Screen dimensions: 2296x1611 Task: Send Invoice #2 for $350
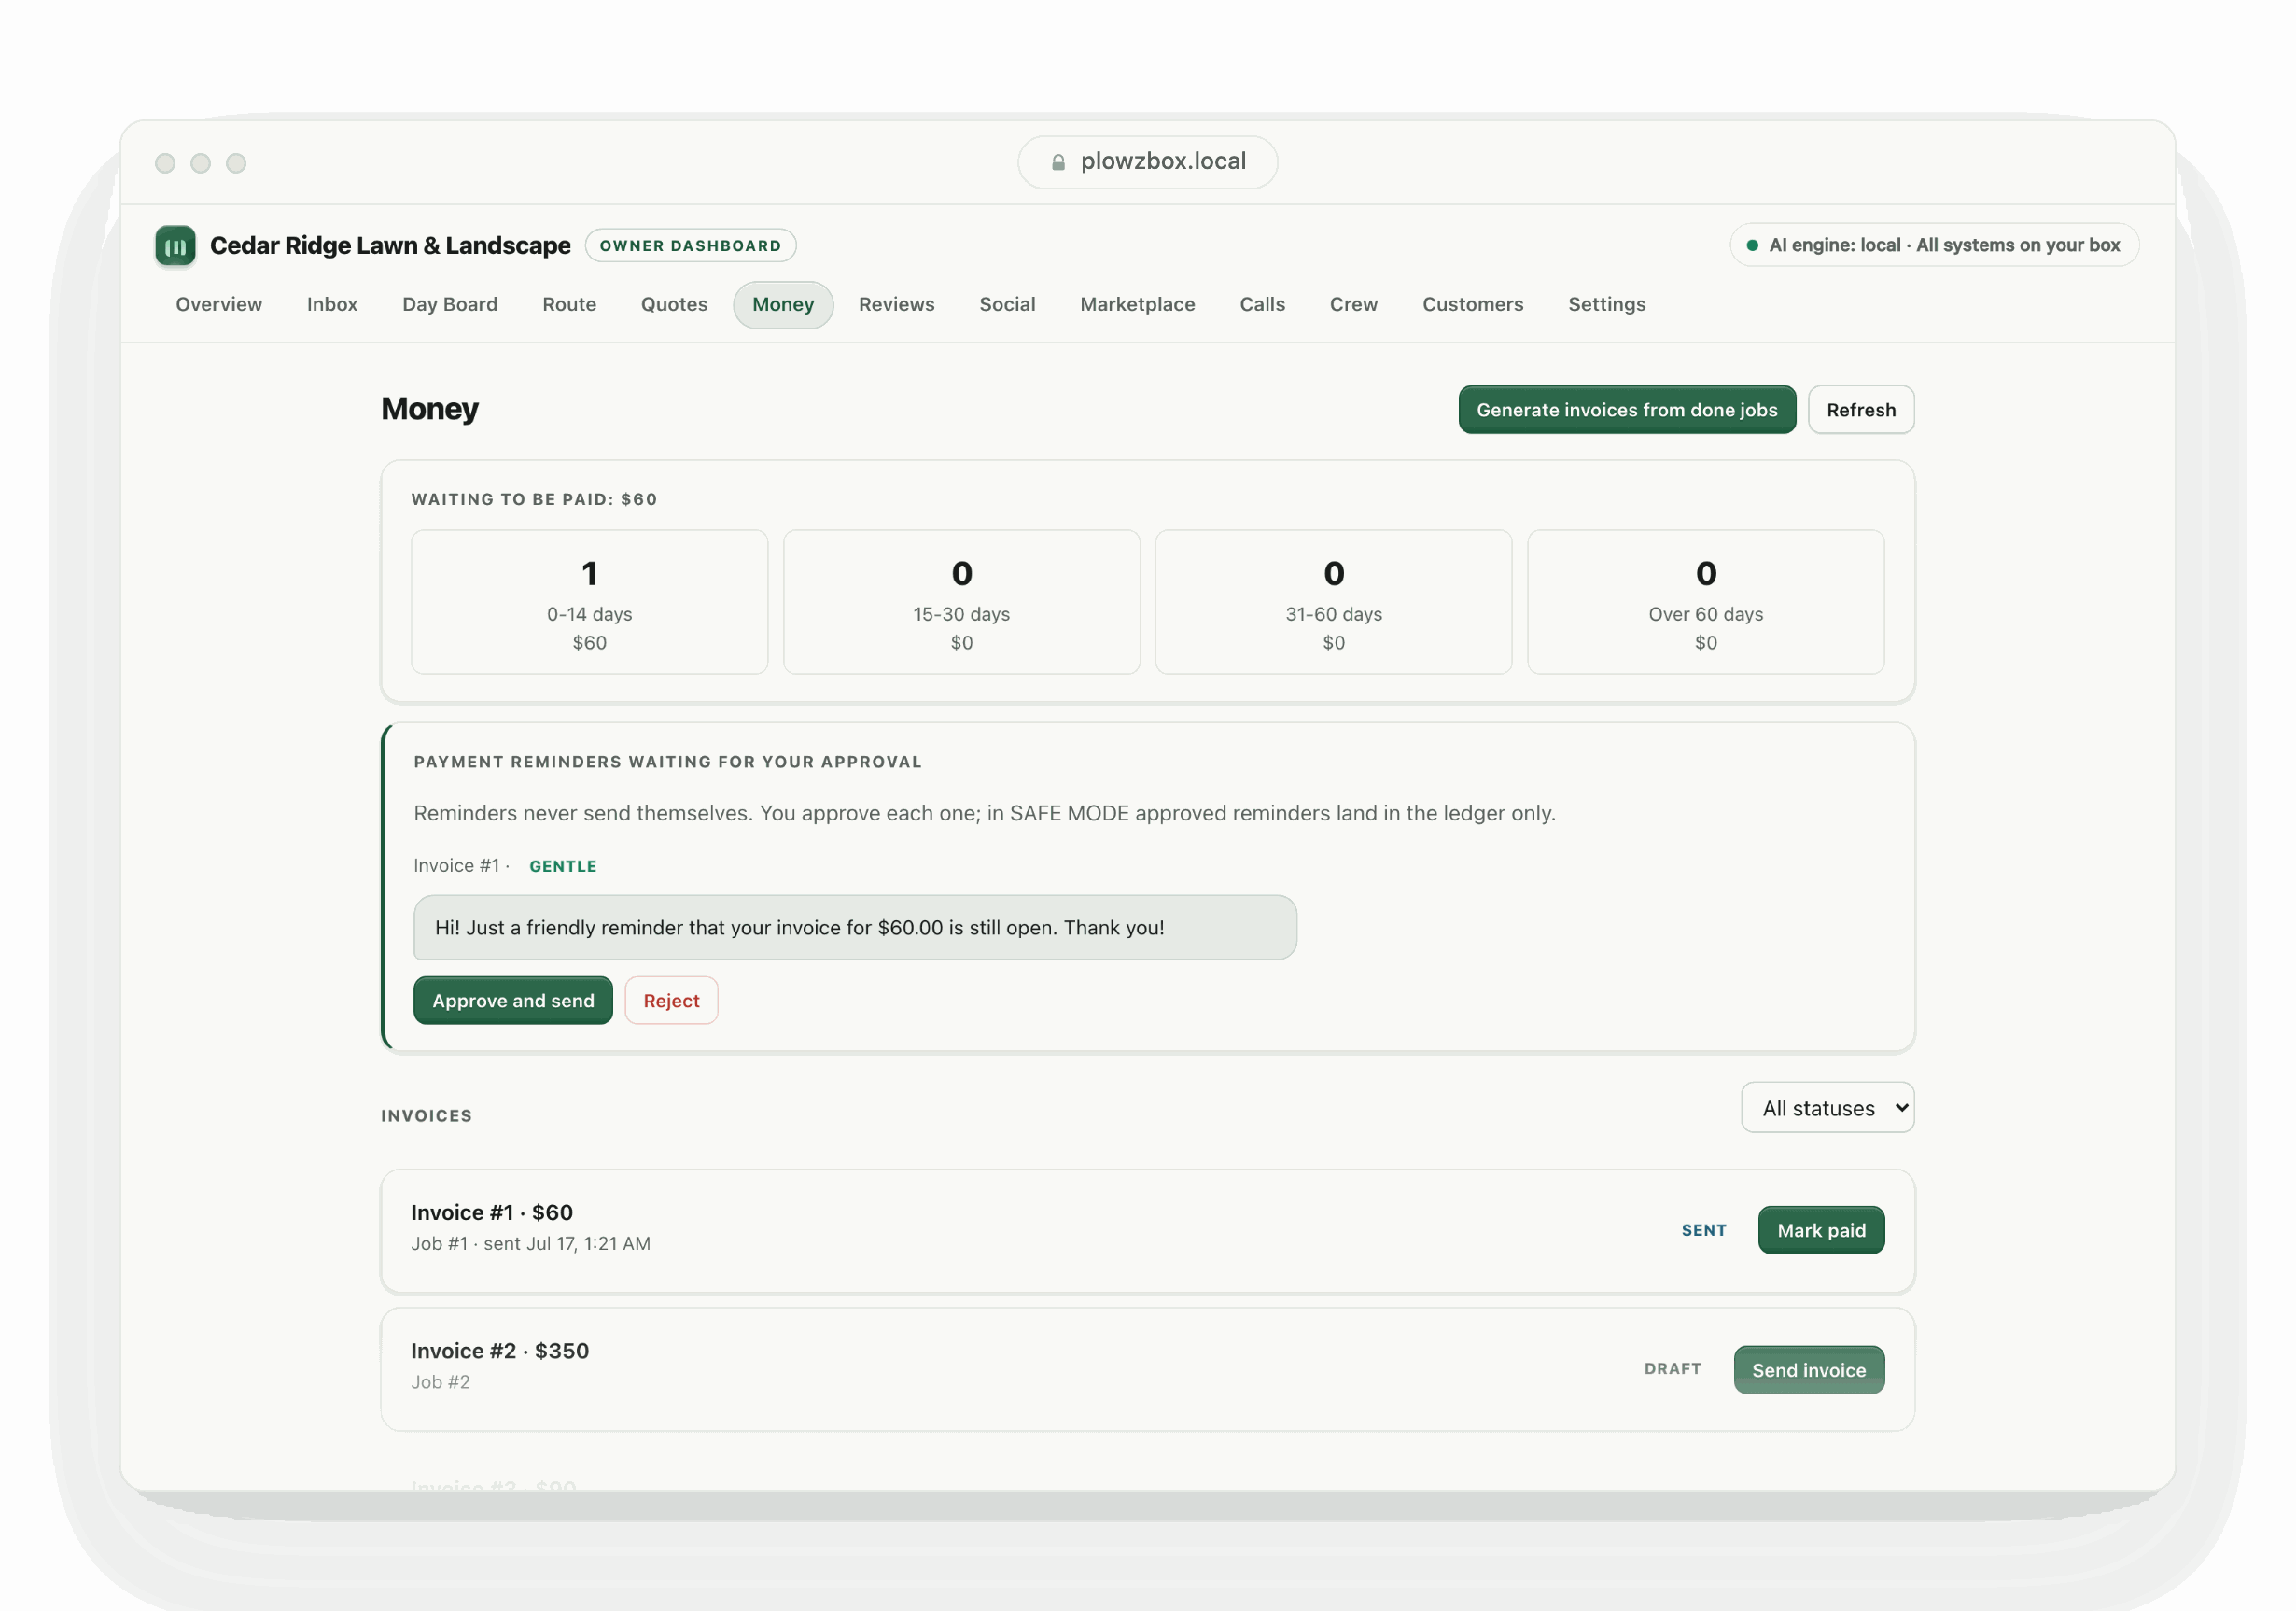point(1808,1370)
